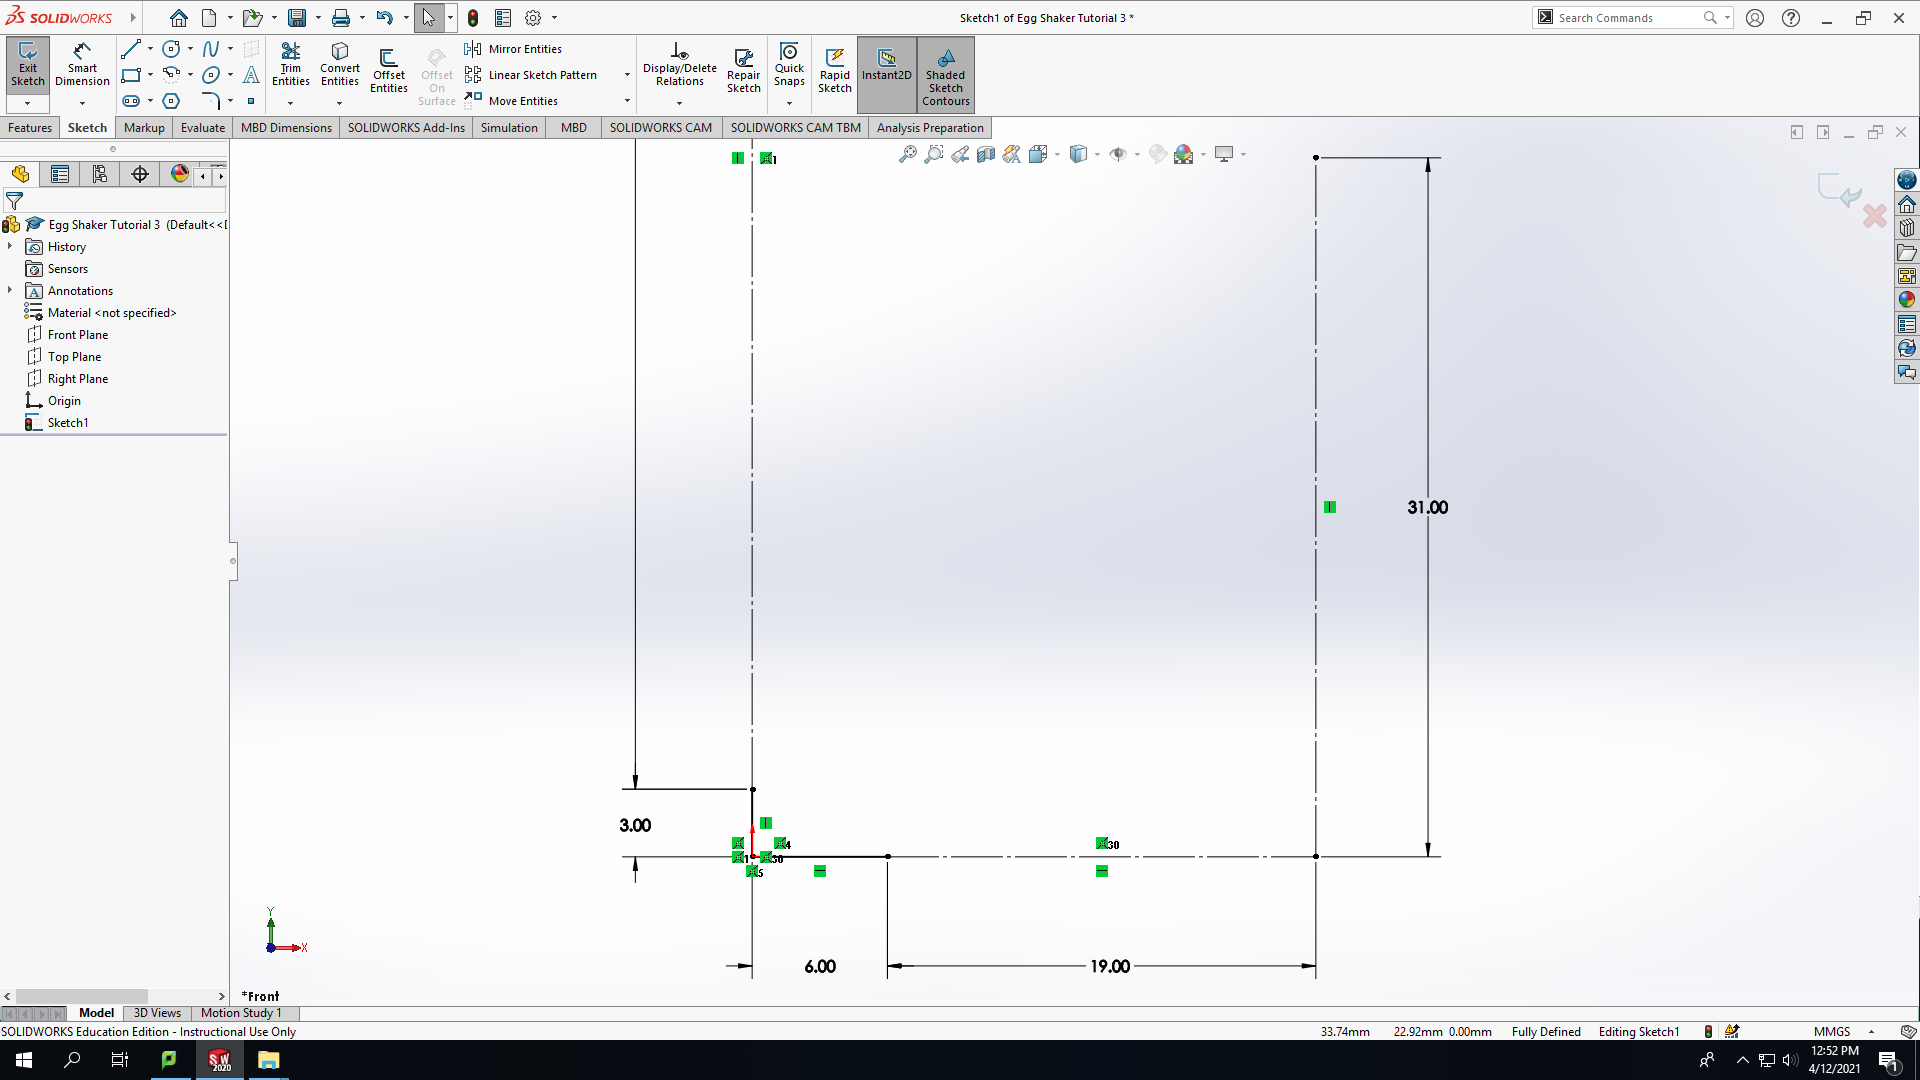1920x1080 pixels.
Task: Expand the Annotations tree node
Action: tap(10, 291)
